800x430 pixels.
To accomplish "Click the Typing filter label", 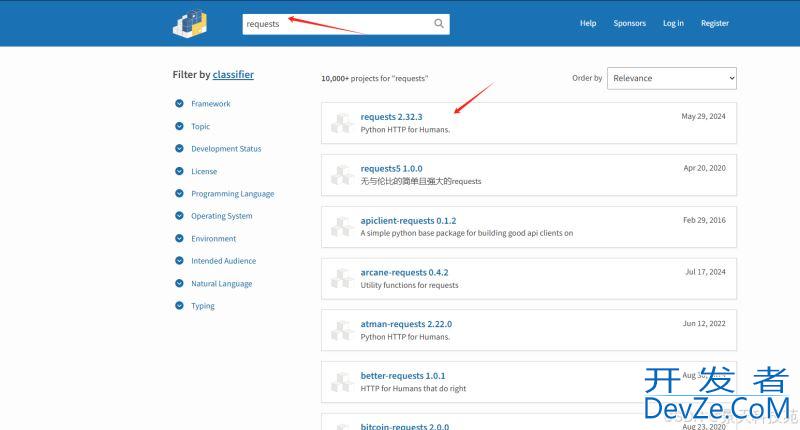I will [x=203, y=306].
